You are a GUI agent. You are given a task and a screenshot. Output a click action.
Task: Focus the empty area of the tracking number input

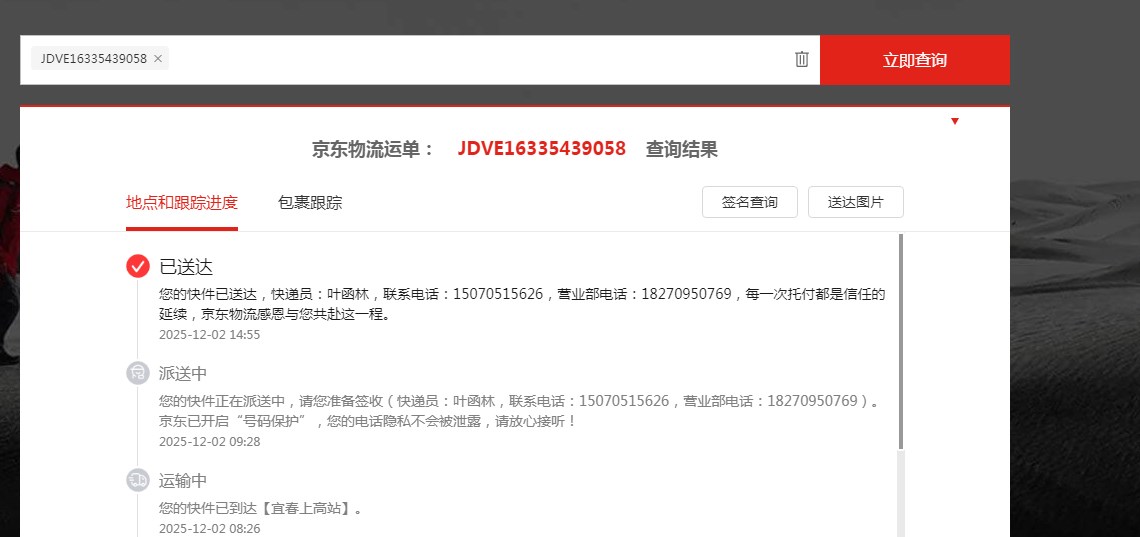click(480, 59)
